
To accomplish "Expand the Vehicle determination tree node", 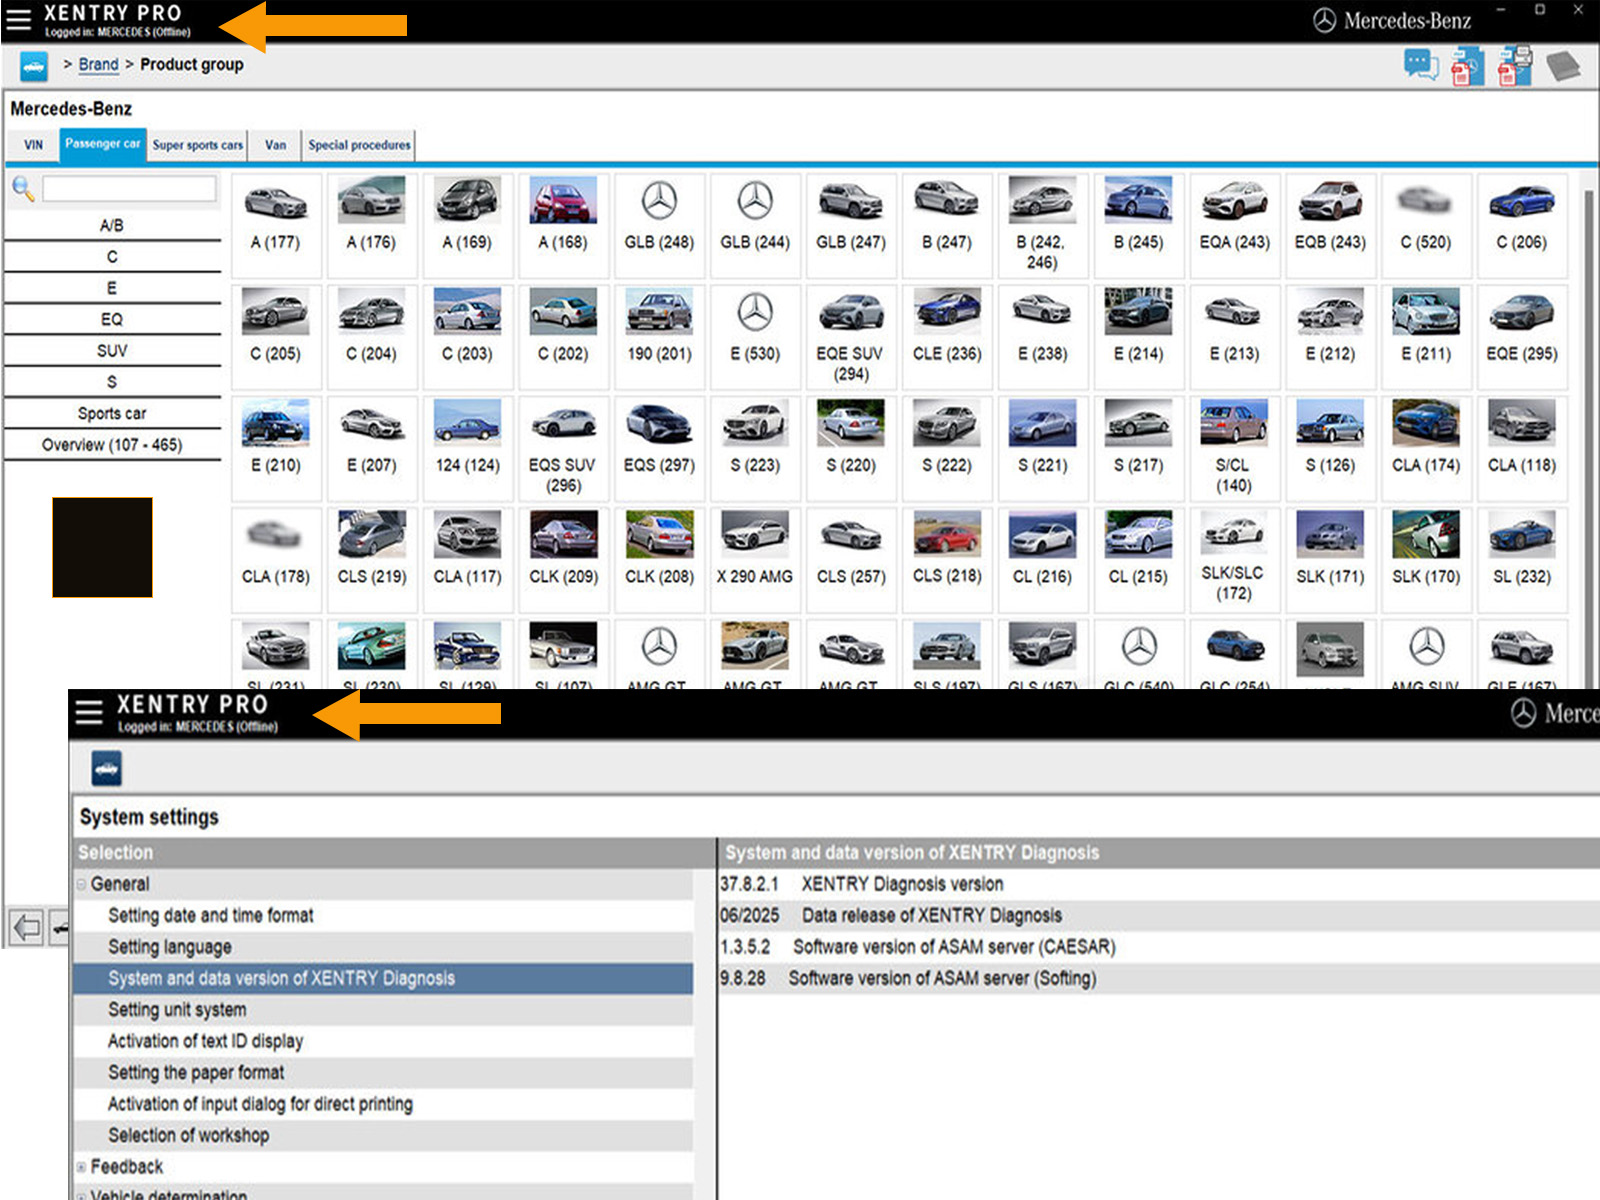I will tap(82, 1195).
